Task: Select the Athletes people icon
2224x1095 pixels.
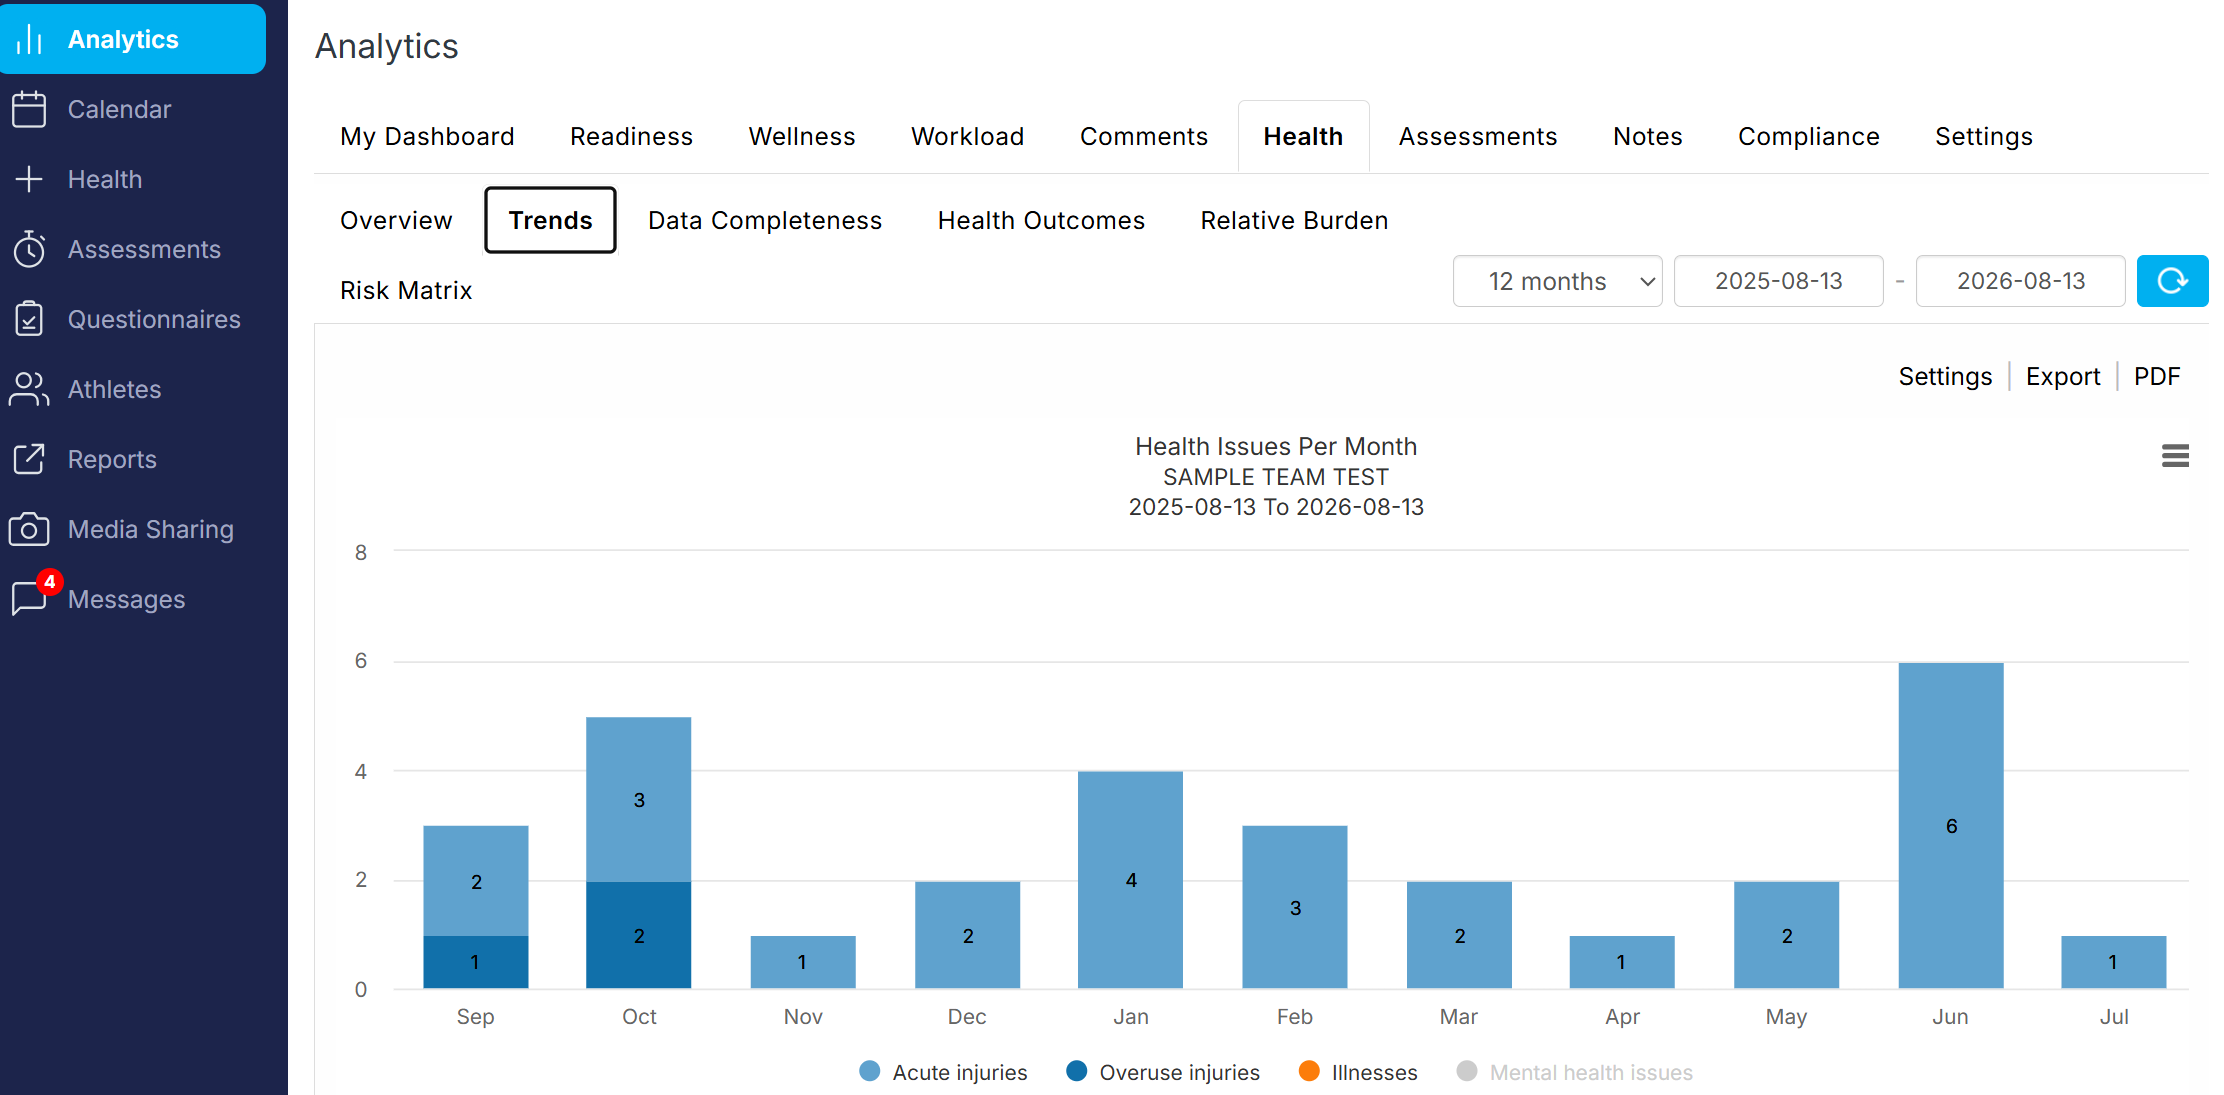Action: point(29,389)
